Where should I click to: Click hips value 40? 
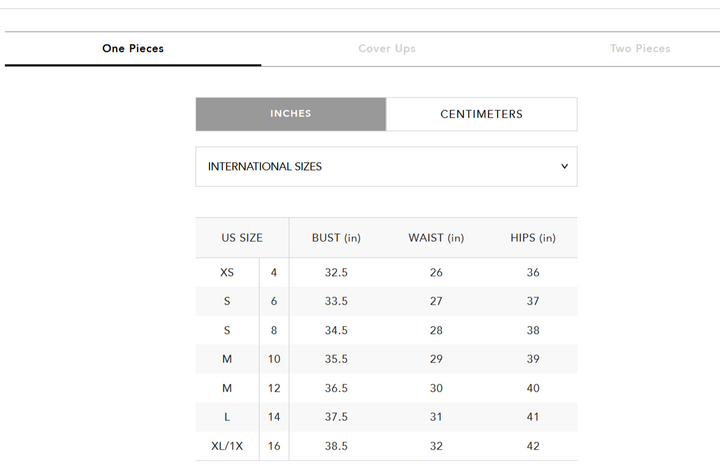click(533, 388)
